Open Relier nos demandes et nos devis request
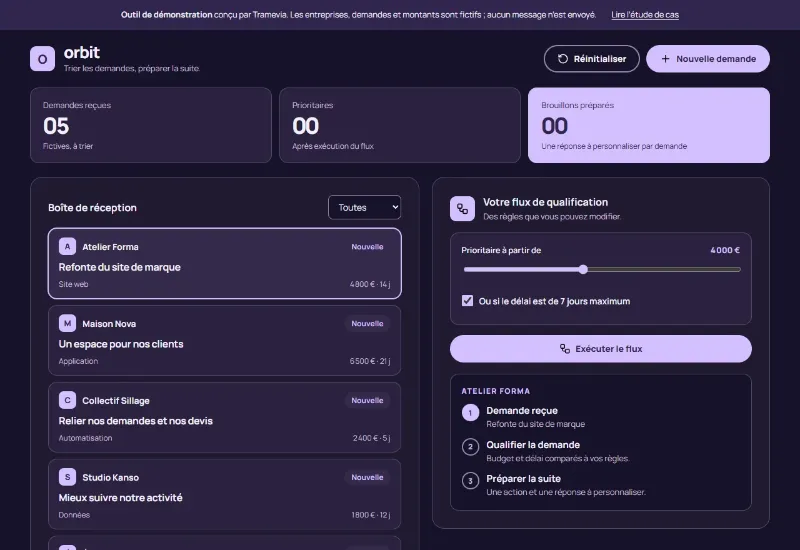This screenshot has width=800, height=550. pos(224,417)
